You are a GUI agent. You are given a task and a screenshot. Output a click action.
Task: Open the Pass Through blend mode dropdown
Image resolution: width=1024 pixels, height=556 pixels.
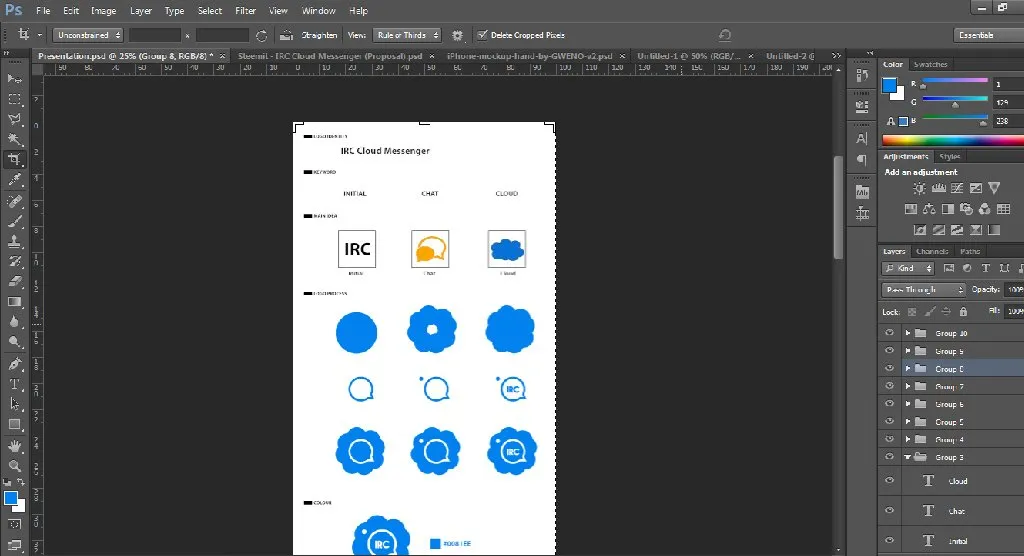coord(923,289)
